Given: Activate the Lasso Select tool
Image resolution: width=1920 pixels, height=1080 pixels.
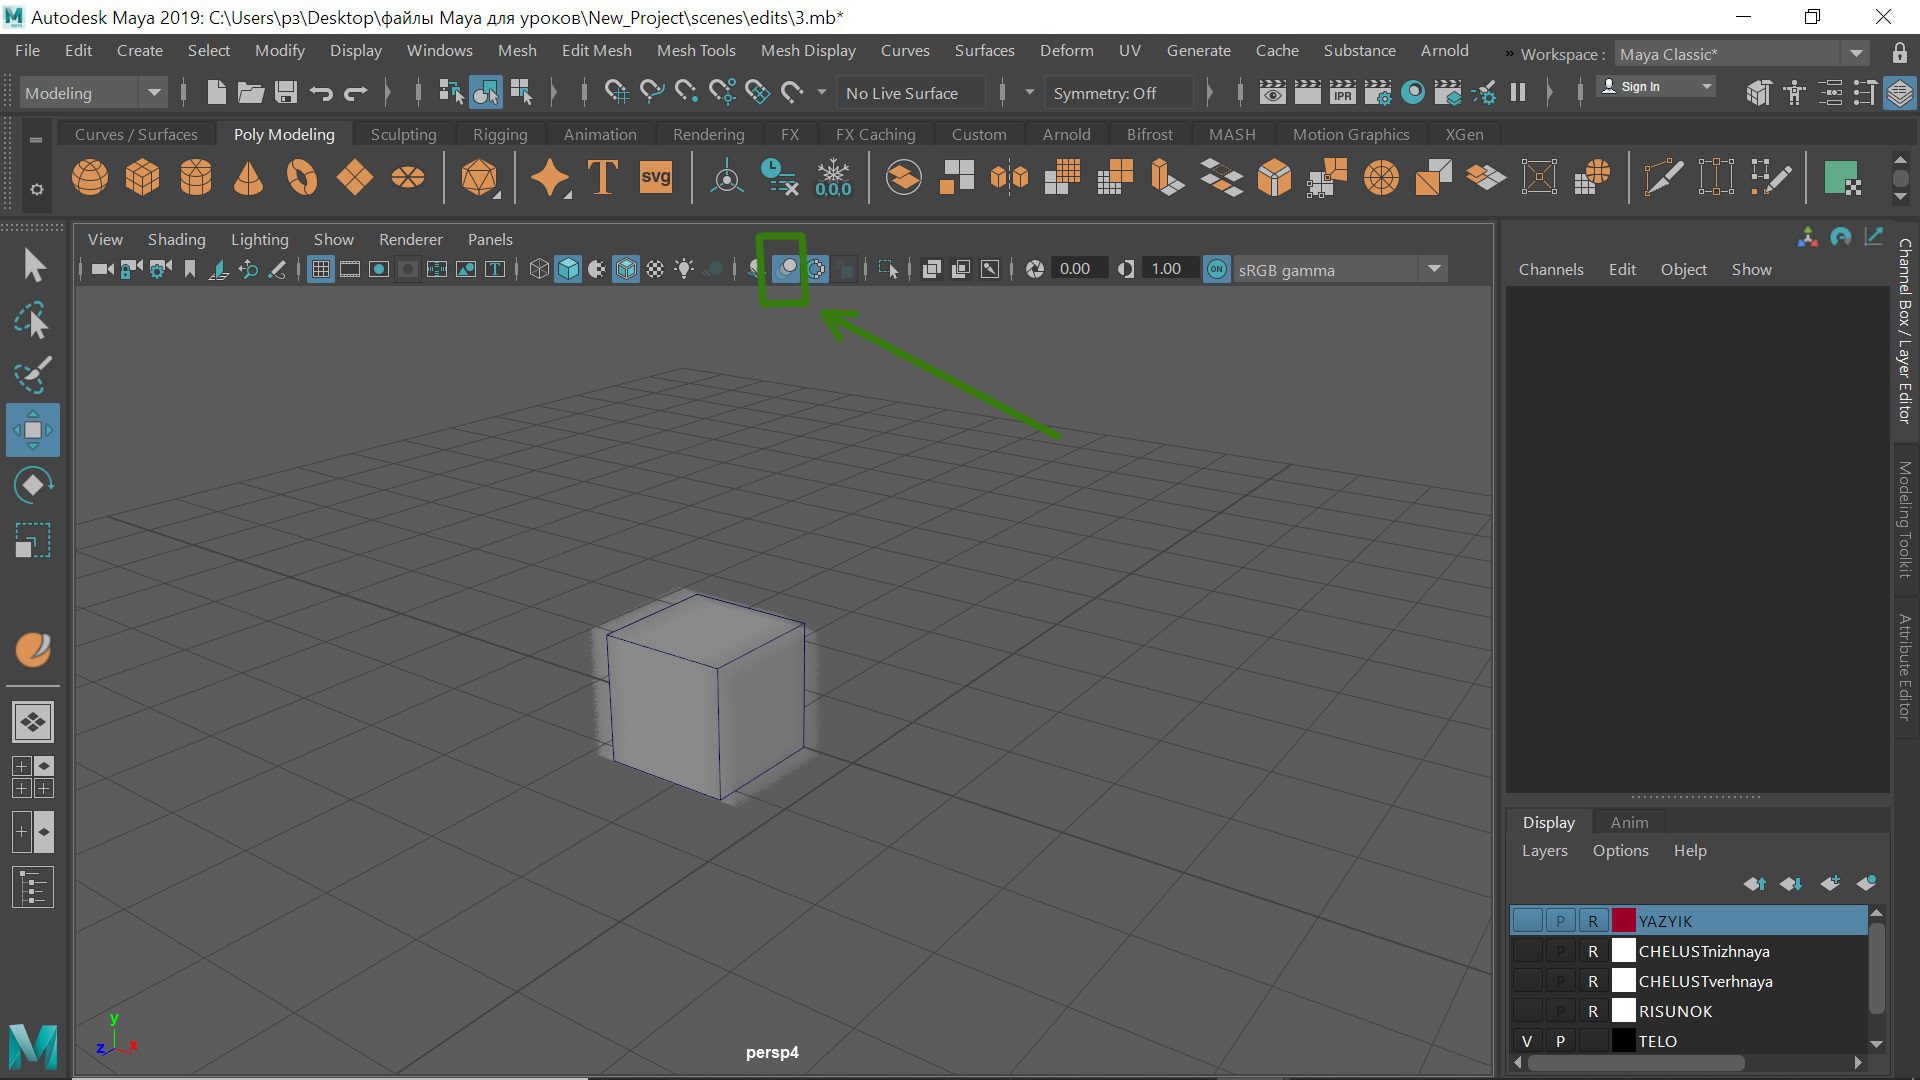Looking at the screenshot, I should pos(33,321).
